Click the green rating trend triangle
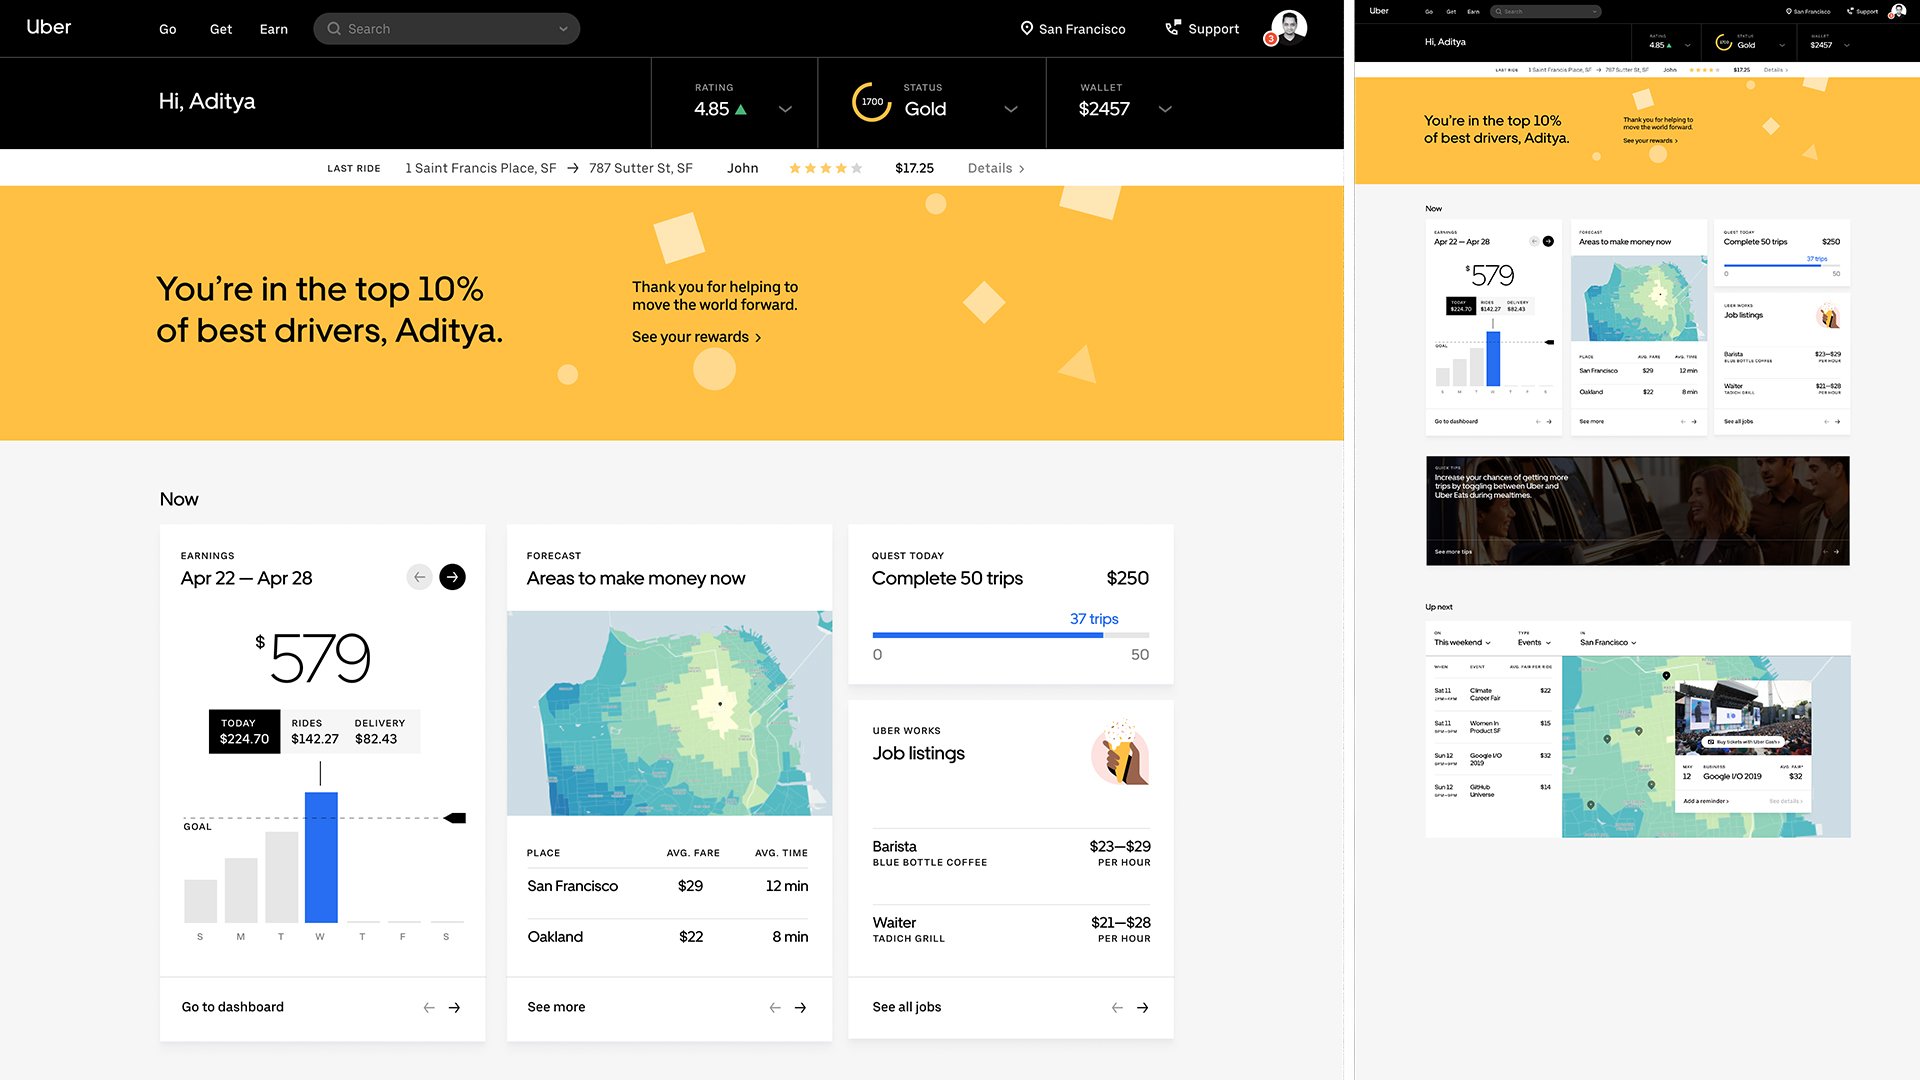This screenshot has width=1920, height=1080. [741, 109]
